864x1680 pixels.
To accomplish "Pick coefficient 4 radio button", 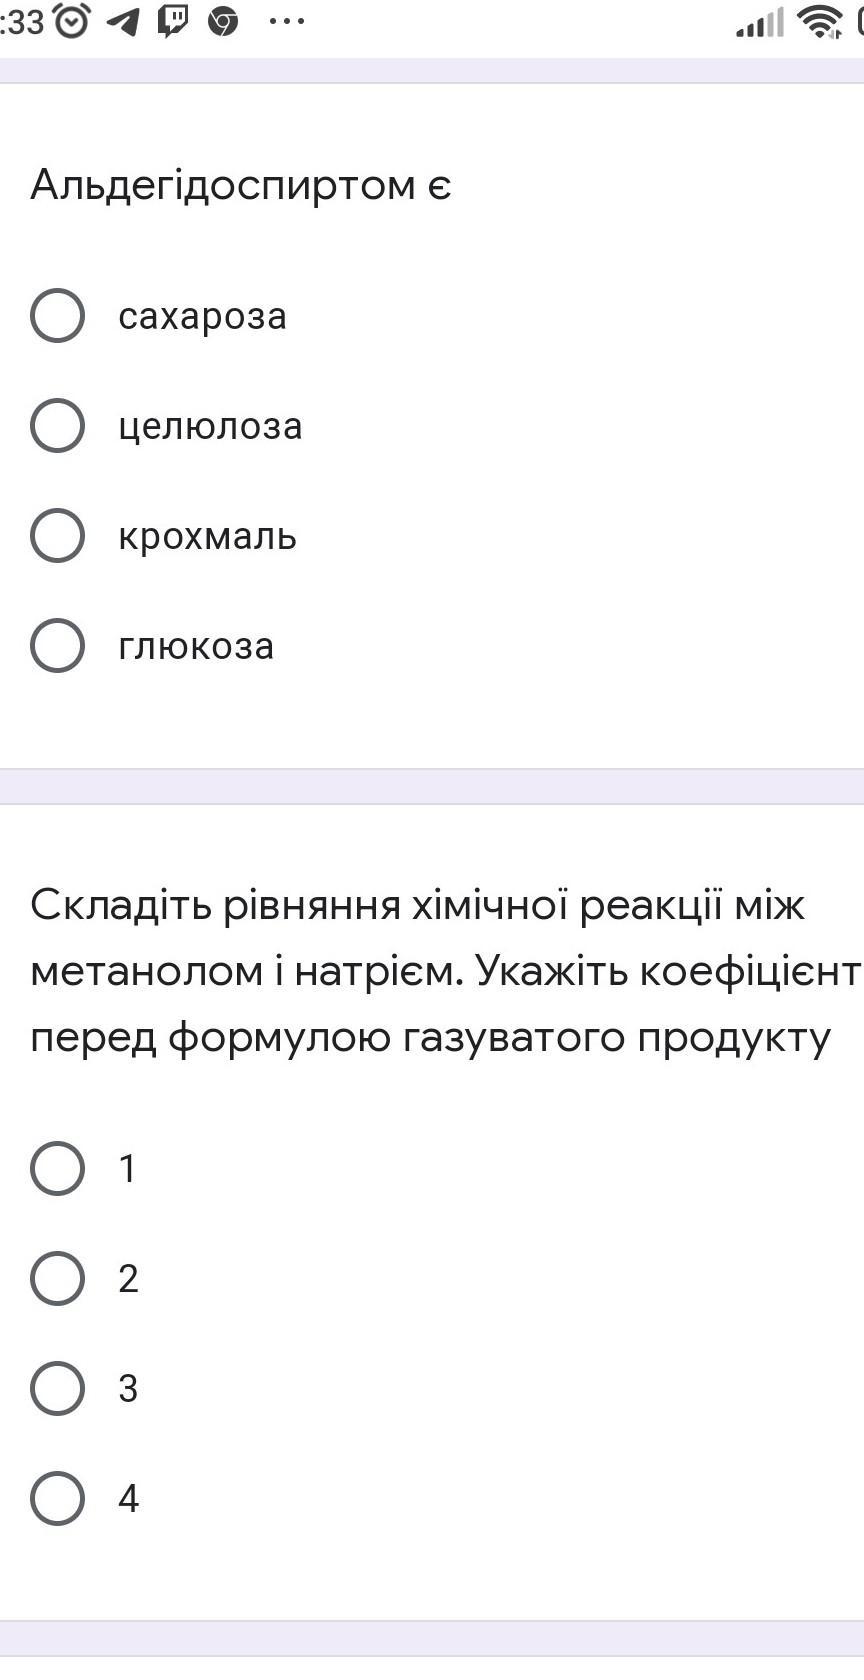I will pos(58,1499).
